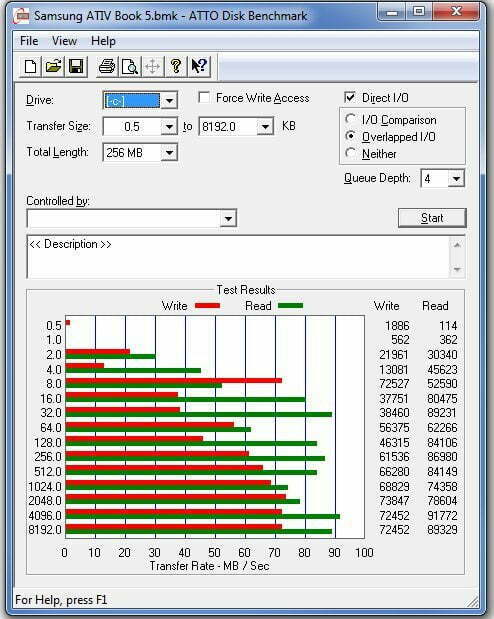Start the disk benchmark
This screenshot has height=619, width=494.
tap(432, 218)
